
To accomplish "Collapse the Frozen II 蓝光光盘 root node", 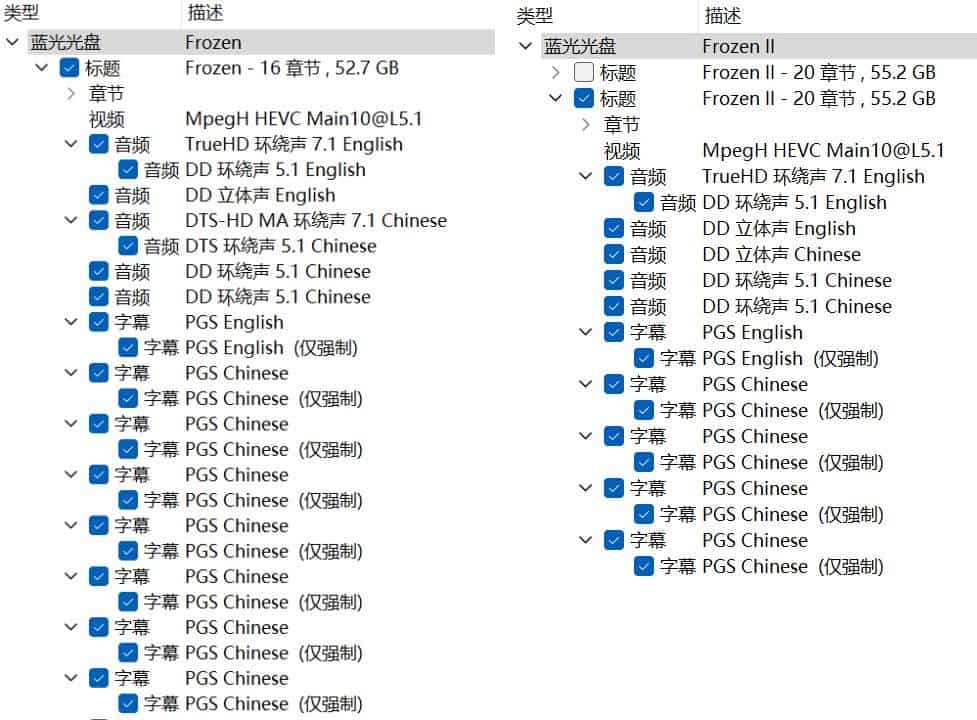I will coord(526,46).
